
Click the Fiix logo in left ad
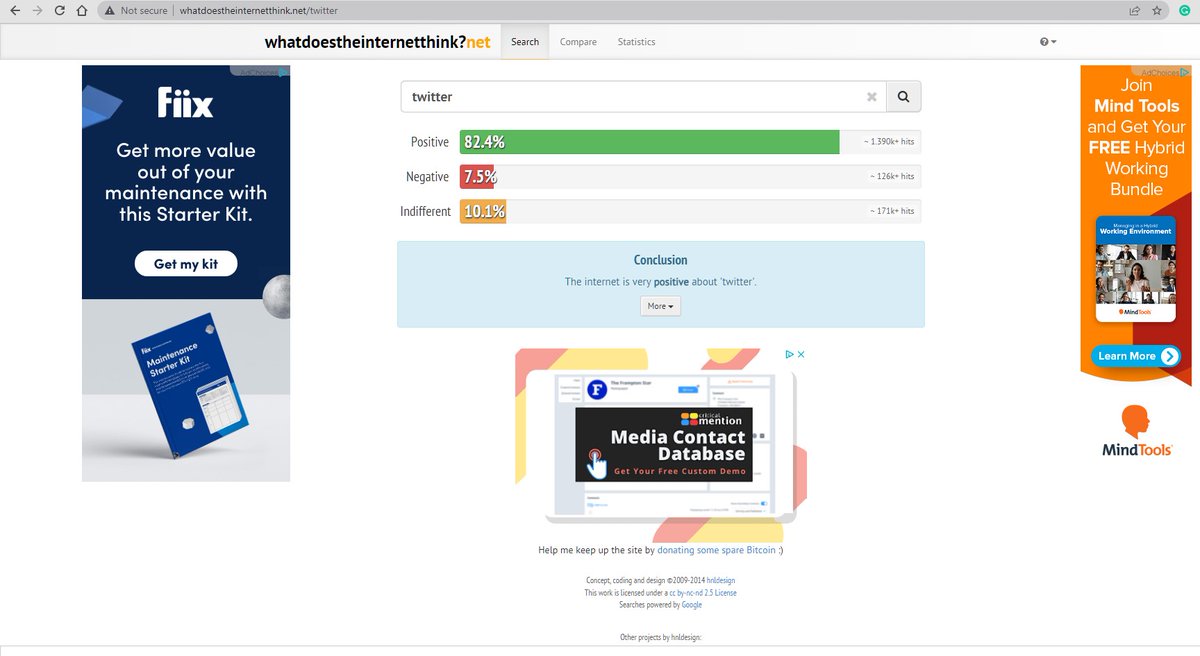[x=186, y=102]
